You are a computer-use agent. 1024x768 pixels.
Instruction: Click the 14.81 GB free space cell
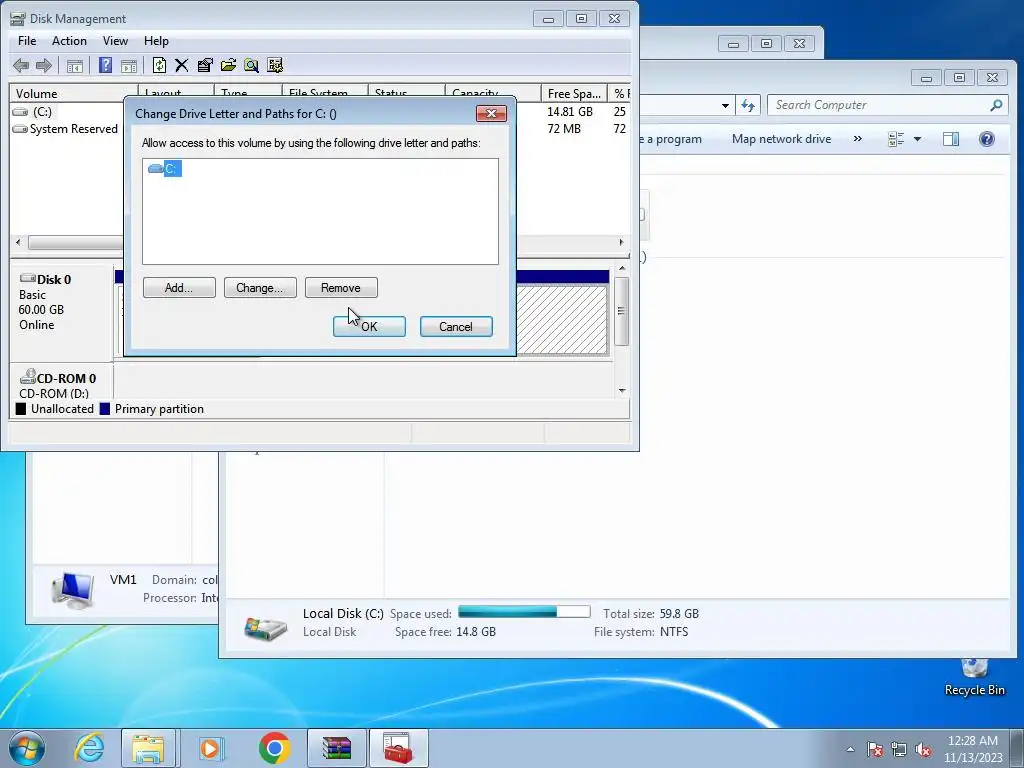coord(569,112)
